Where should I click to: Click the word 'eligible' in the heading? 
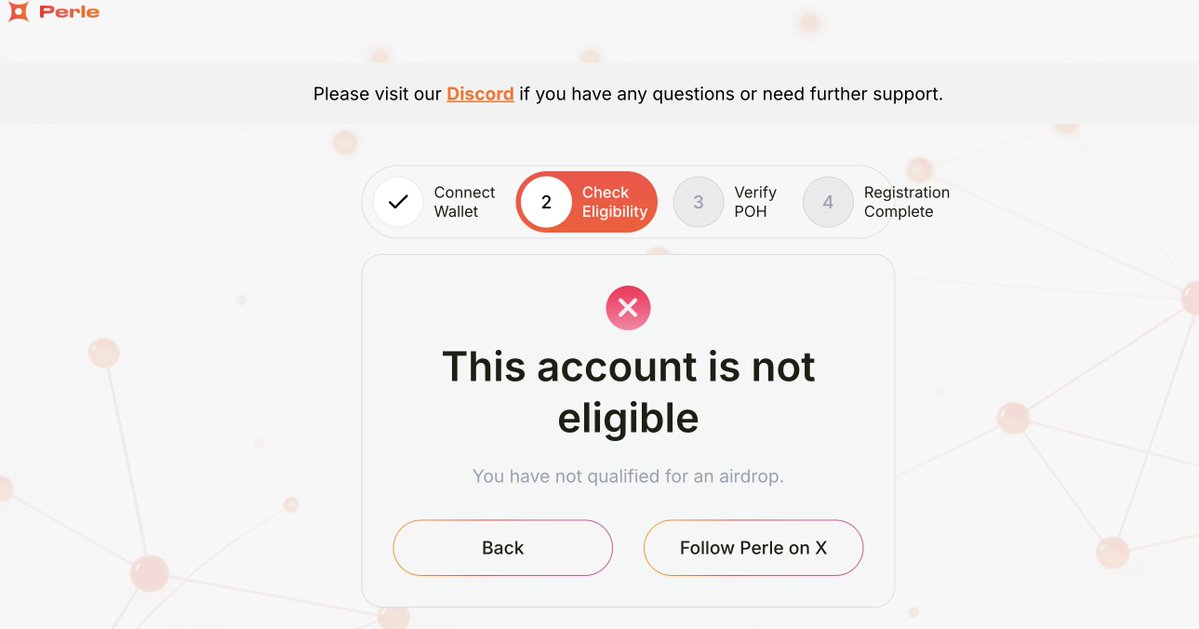[628, 418]
